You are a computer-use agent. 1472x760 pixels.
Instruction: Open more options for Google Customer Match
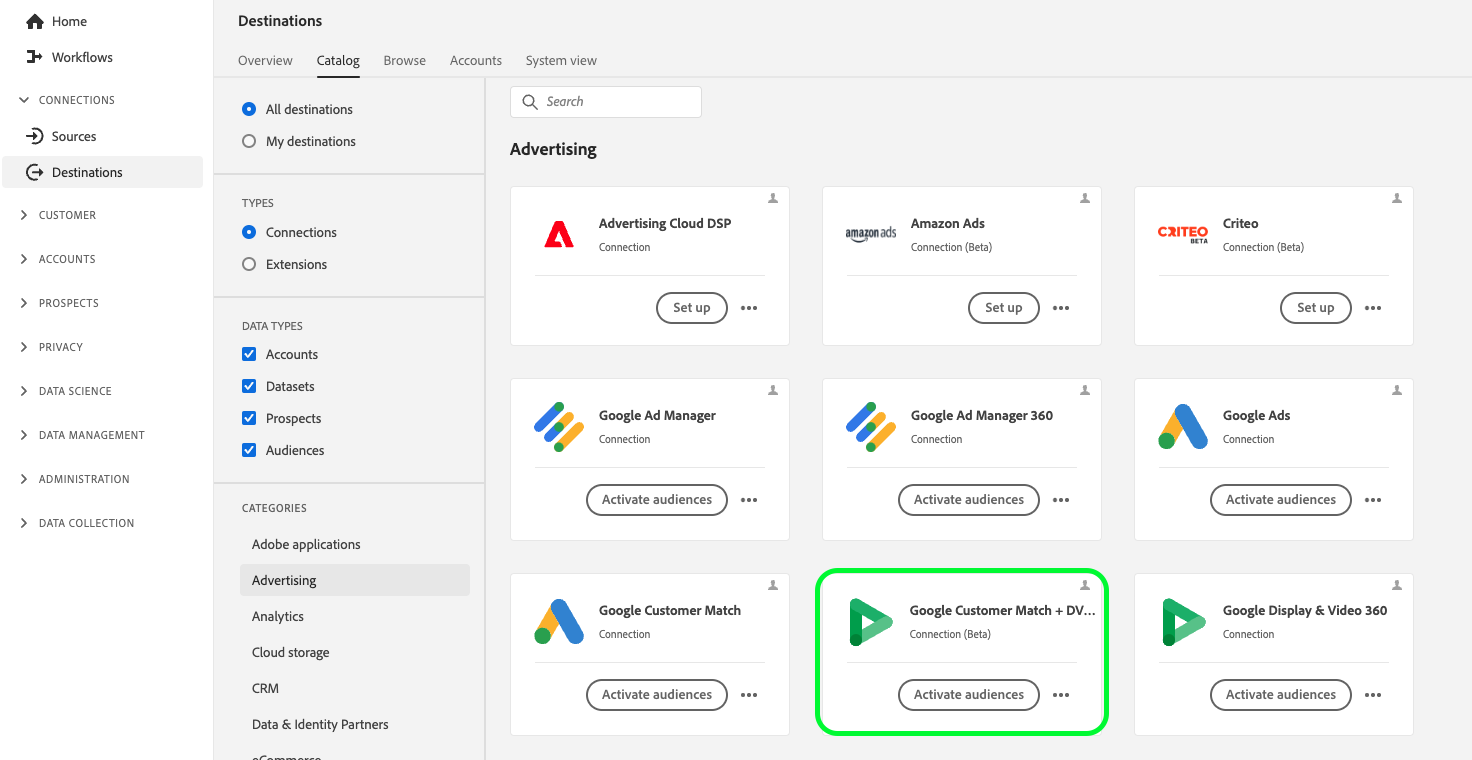(749, 695)
